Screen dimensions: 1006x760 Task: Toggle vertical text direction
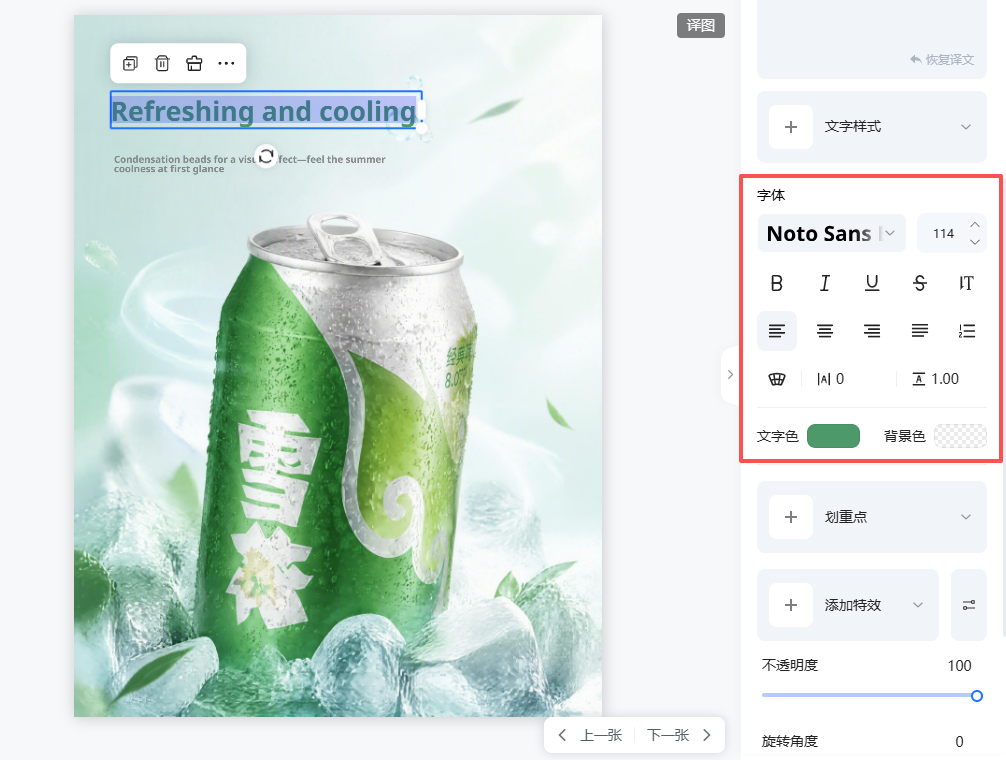click(966, 283)
